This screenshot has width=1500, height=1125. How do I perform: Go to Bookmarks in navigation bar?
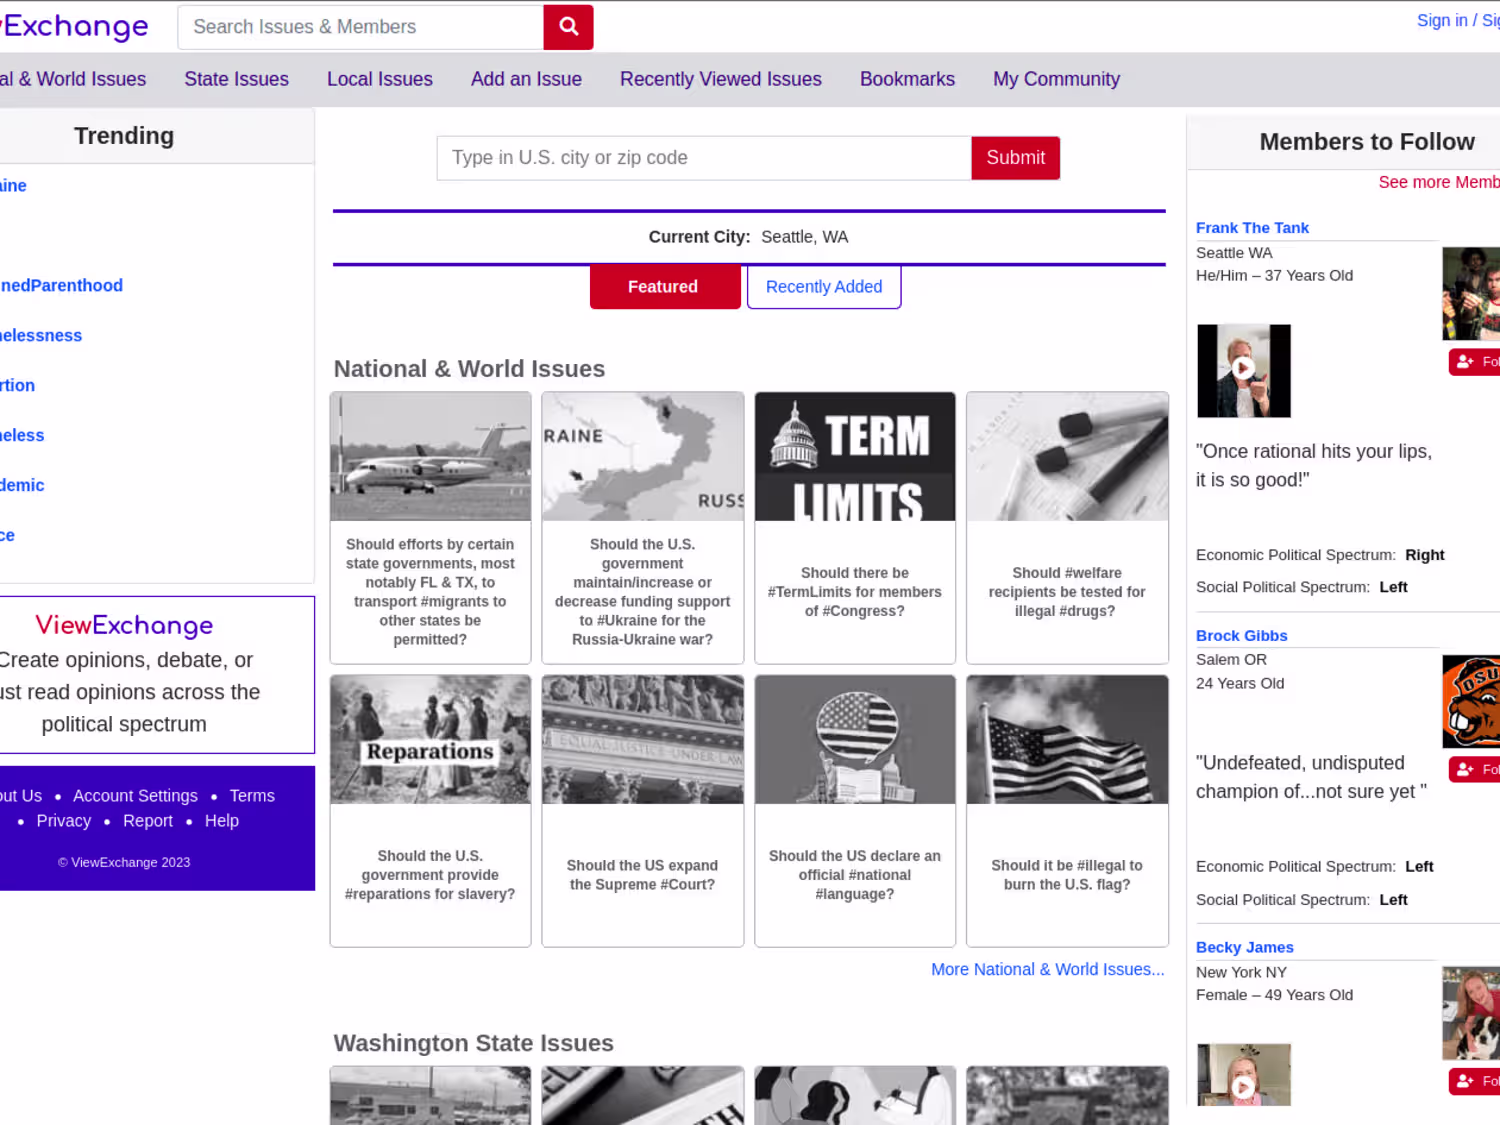point(907,79)
